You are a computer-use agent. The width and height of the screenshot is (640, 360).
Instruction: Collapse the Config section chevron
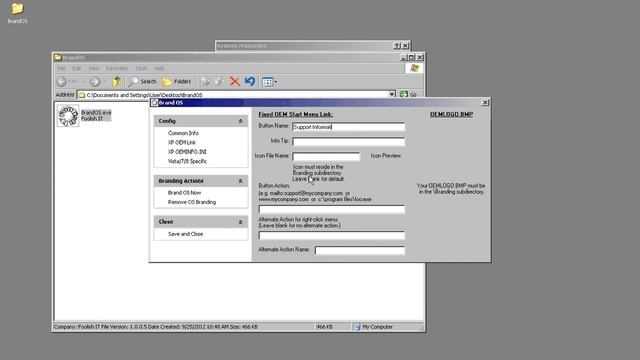pos(240,121)
